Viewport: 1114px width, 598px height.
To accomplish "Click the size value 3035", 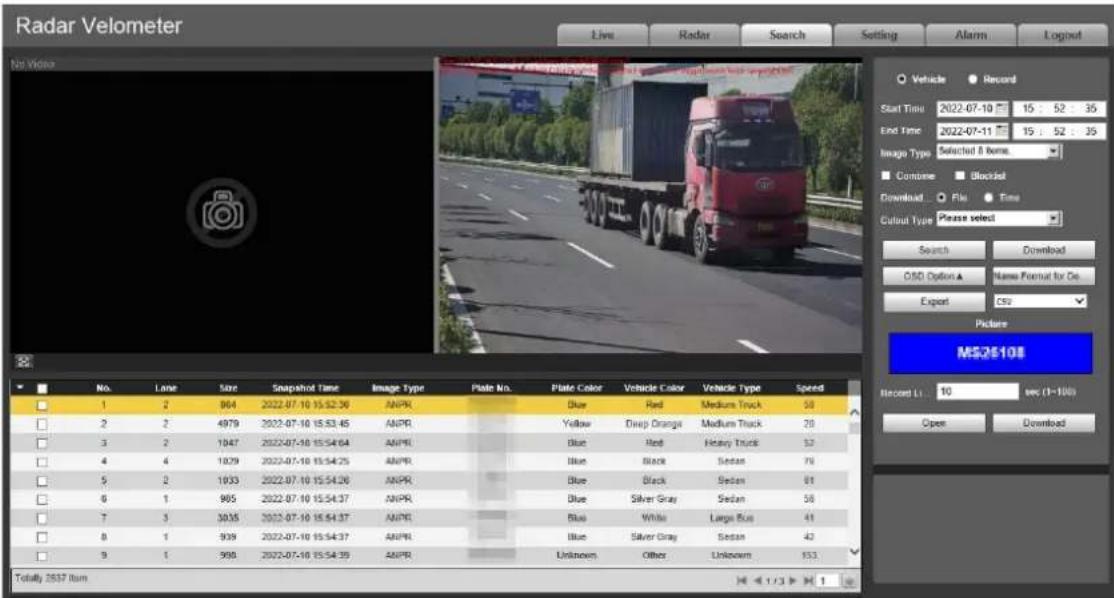I will point(228,518).
